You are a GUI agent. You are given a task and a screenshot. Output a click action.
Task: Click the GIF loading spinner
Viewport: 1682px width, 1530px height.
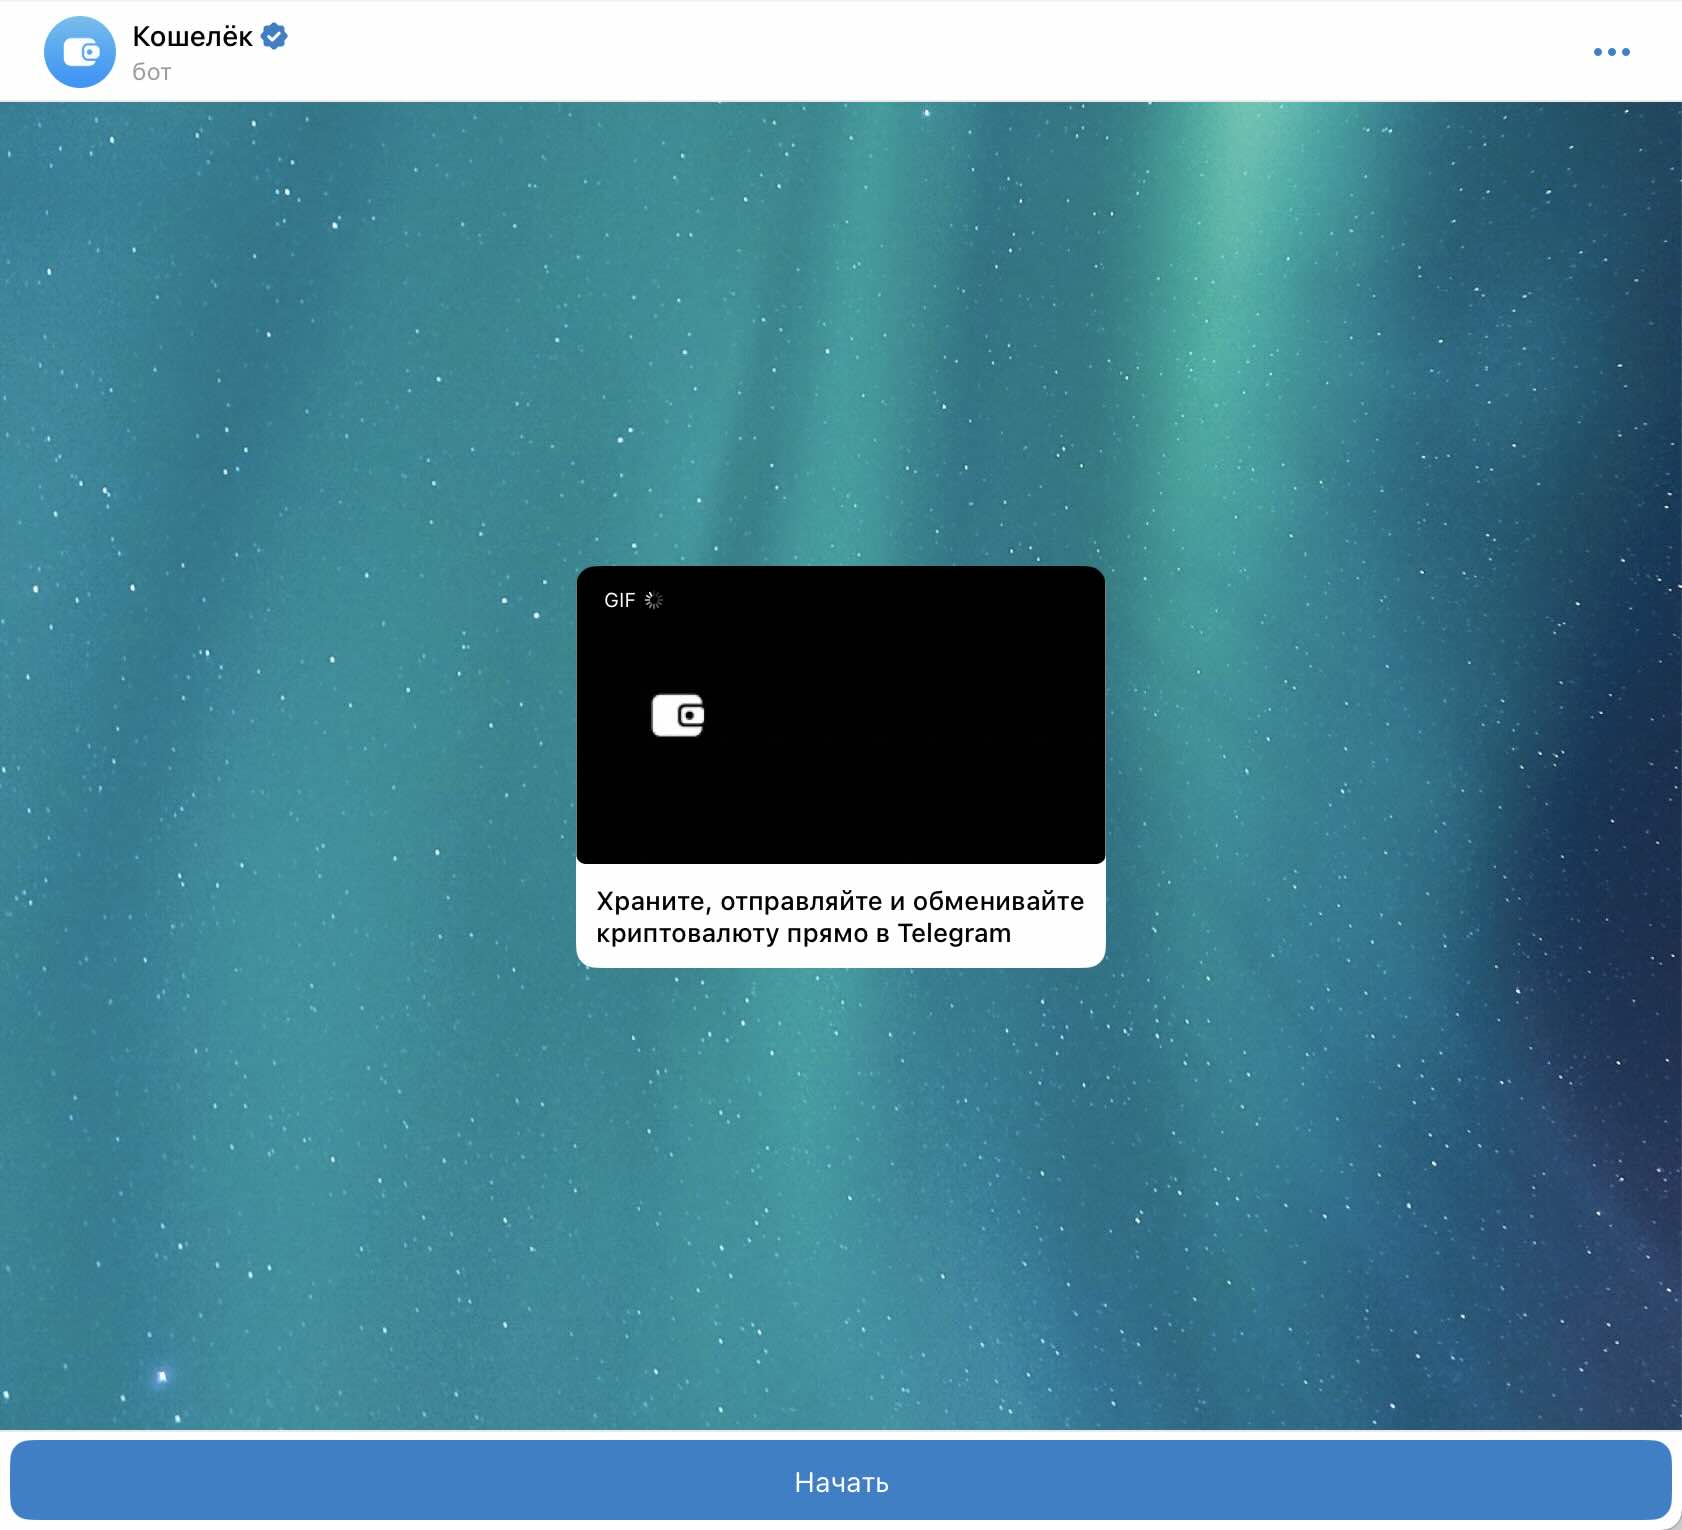click(x=654, y=600)
